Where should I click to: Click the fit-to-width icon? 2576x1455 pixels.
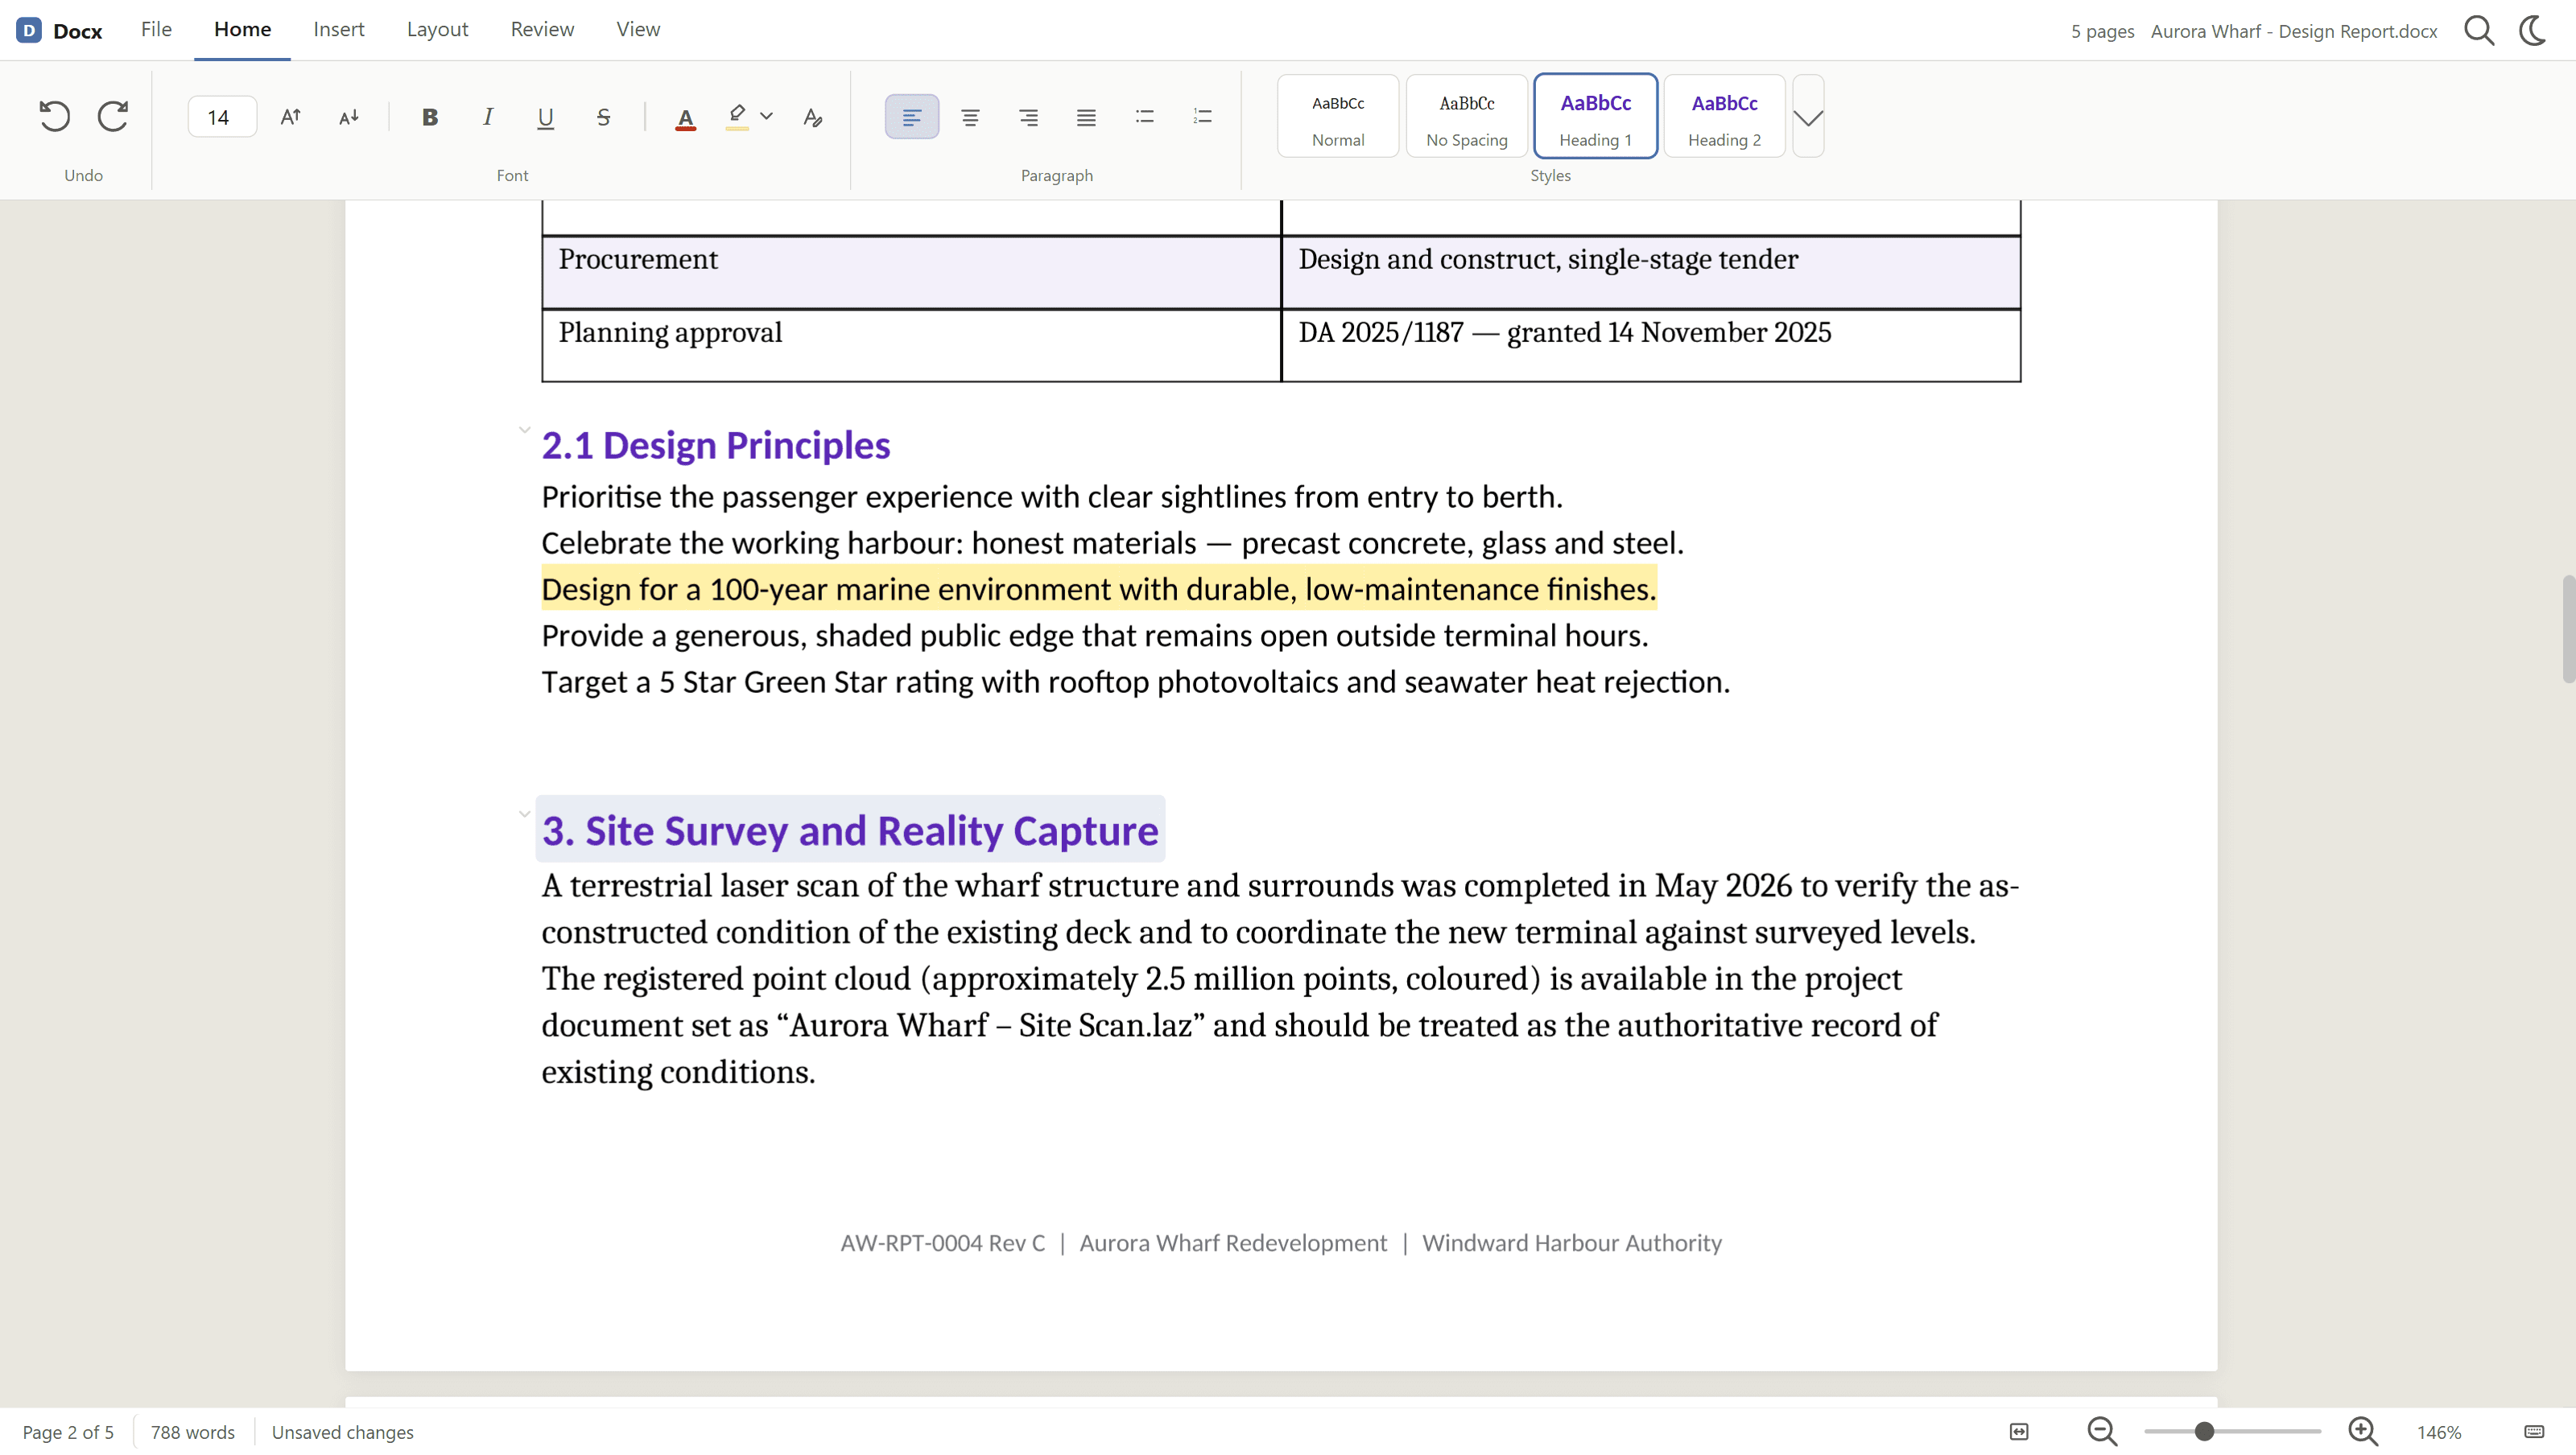click(2019, 1432)
